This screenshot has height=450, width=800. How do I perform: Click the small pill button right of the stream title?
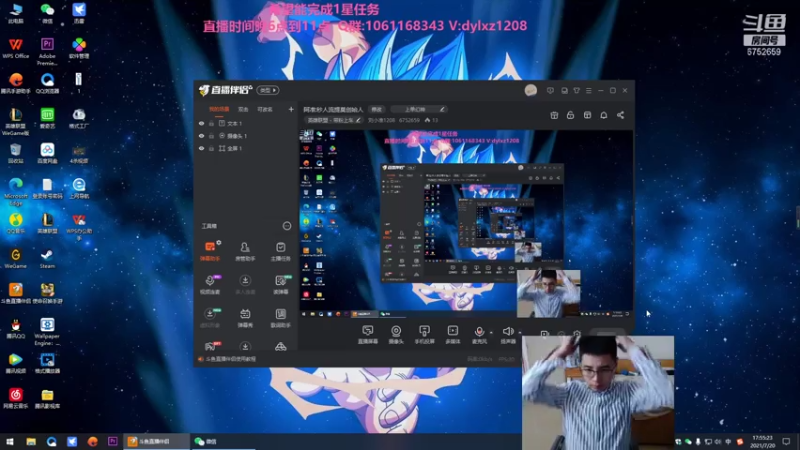377,110
